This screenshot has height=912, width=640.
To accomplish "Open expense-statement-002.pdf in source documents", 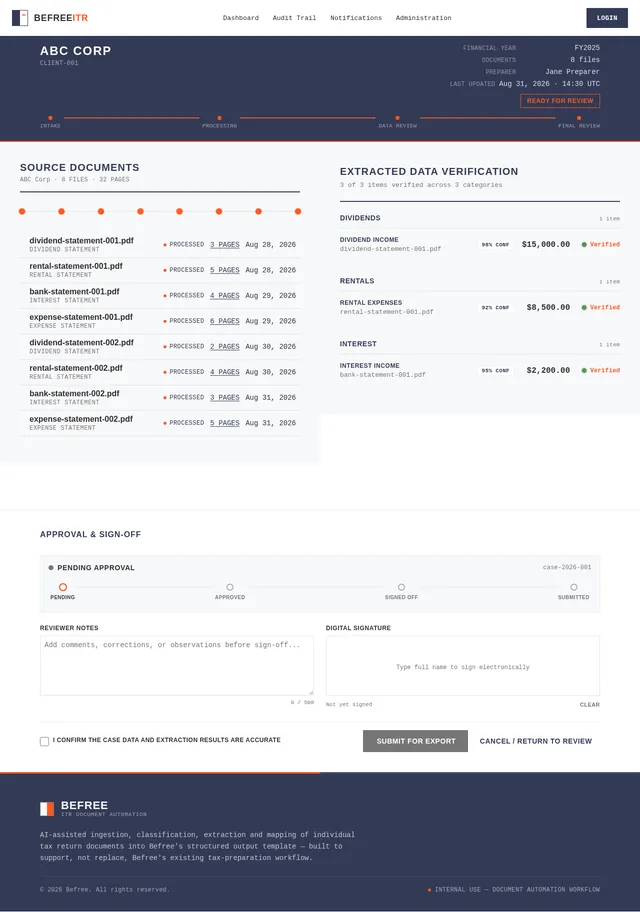I will click(81, 419).
